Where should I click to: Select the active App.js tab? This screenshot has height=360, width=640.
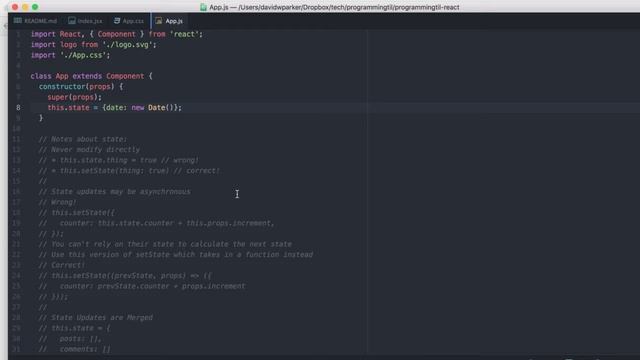tap(169, 21)
